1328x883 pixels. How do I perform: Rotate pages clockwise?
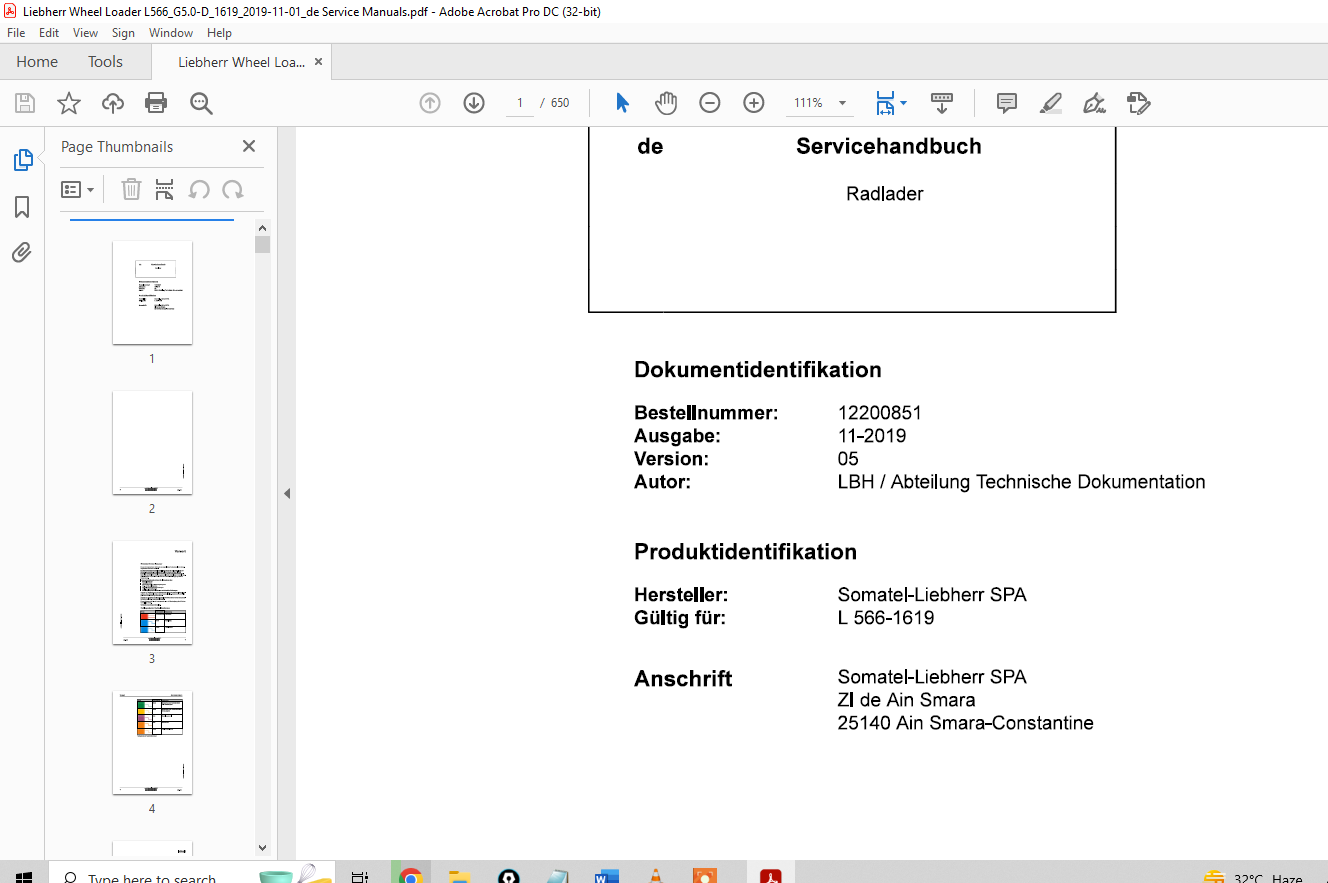point(233,190)
